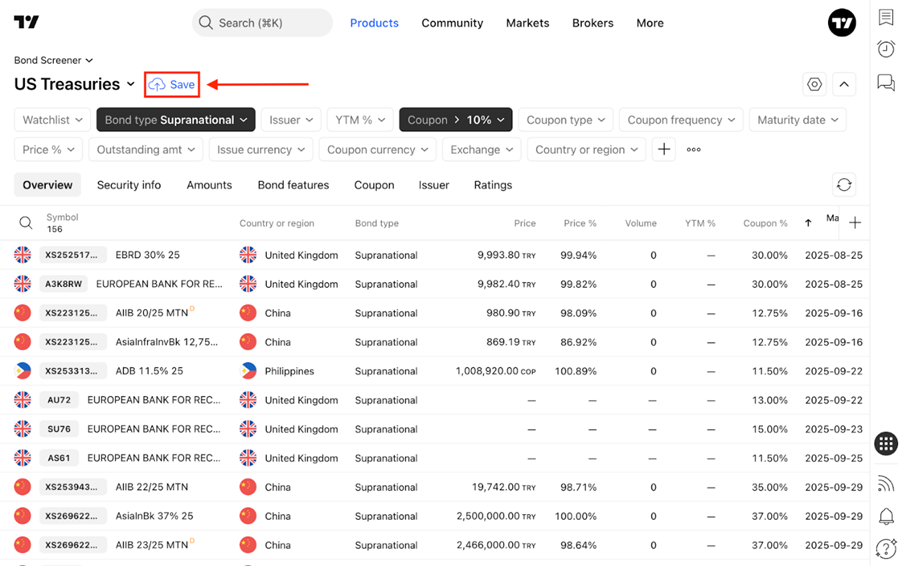Open the Brokers menu

pos(593,23)
